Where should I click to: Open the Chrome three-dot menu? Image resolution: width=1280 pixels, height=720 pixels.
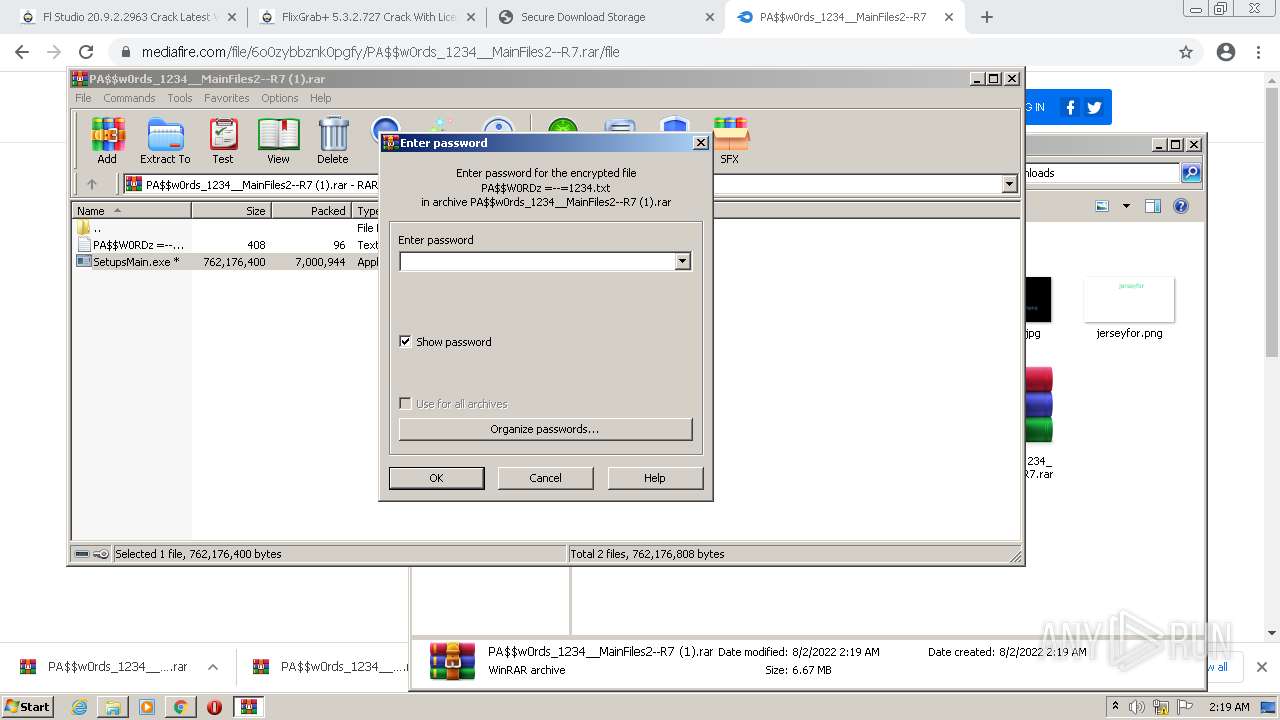click(x=1258, y=52)
